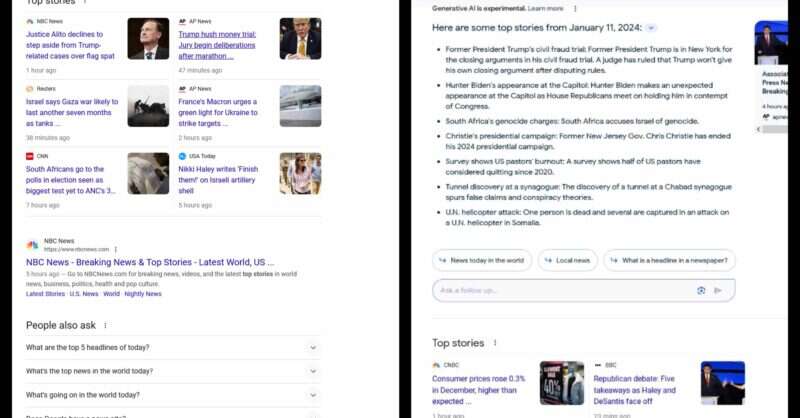This screenshot has height=418, width=800.
Task: Expand 'What's going on in the world today?'
Action: [x=173, y=395]
